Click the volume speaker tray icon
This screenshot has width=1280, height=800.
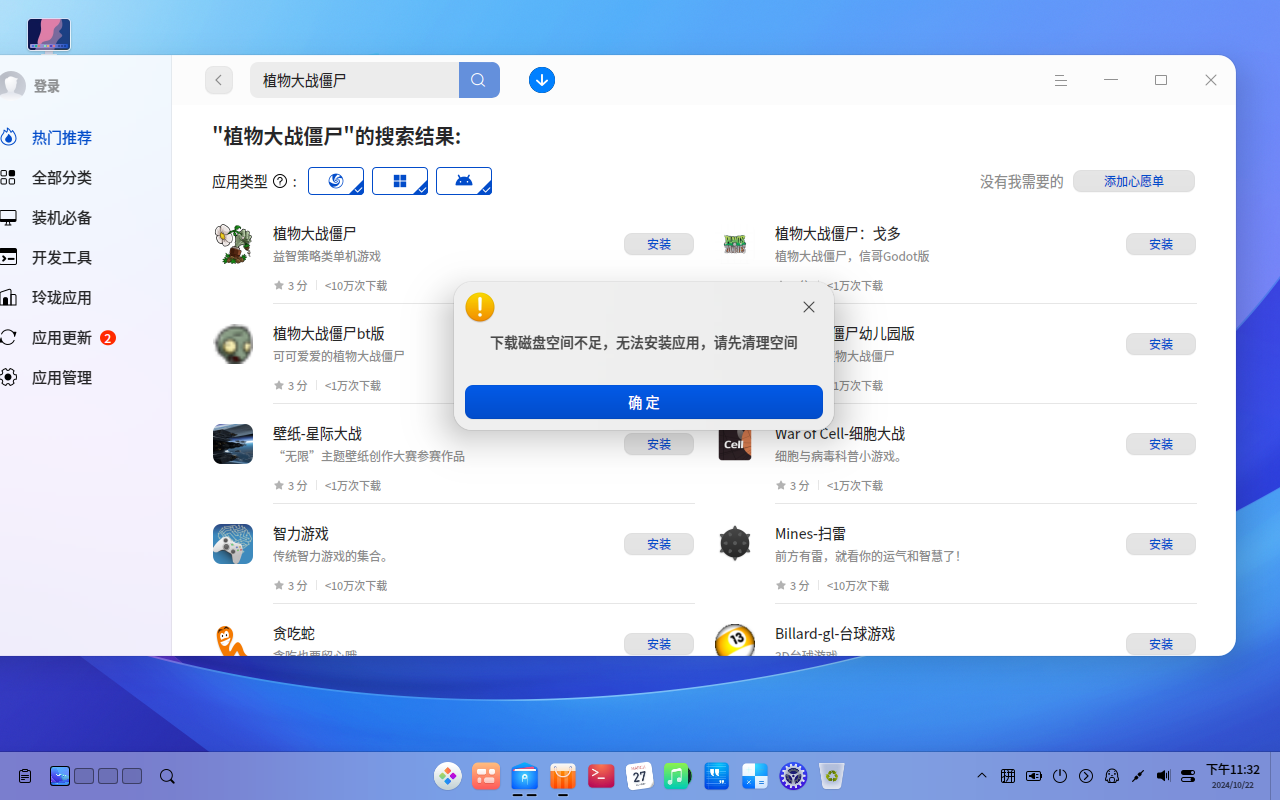click(1163, 776)
